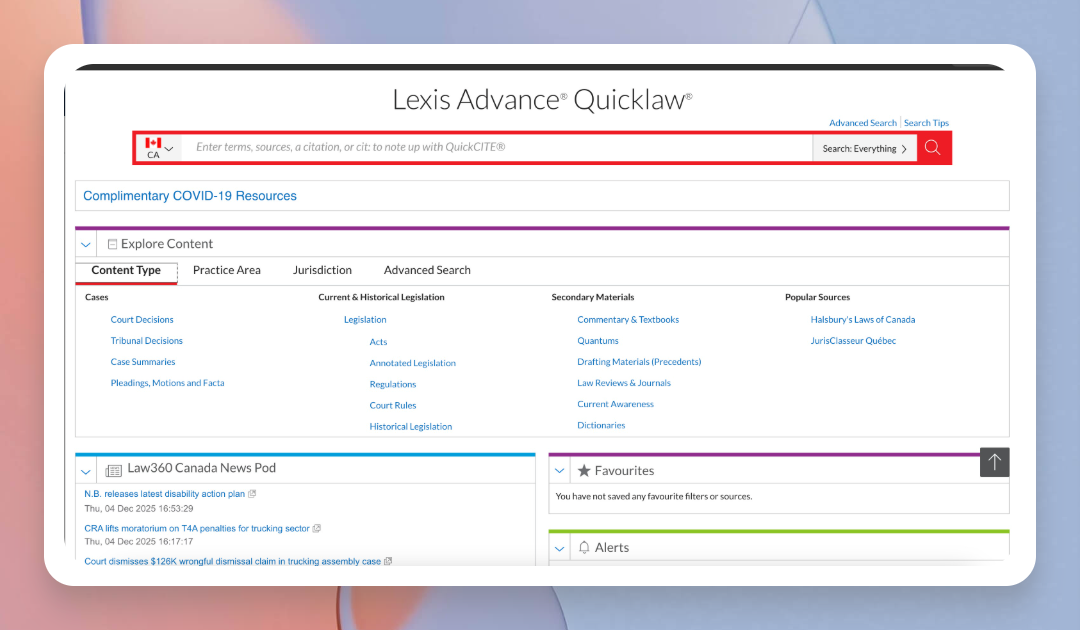Open the Canada flag jurisdiction dropdown
The height and width of the screenshot is (630, 1080).
159,148
